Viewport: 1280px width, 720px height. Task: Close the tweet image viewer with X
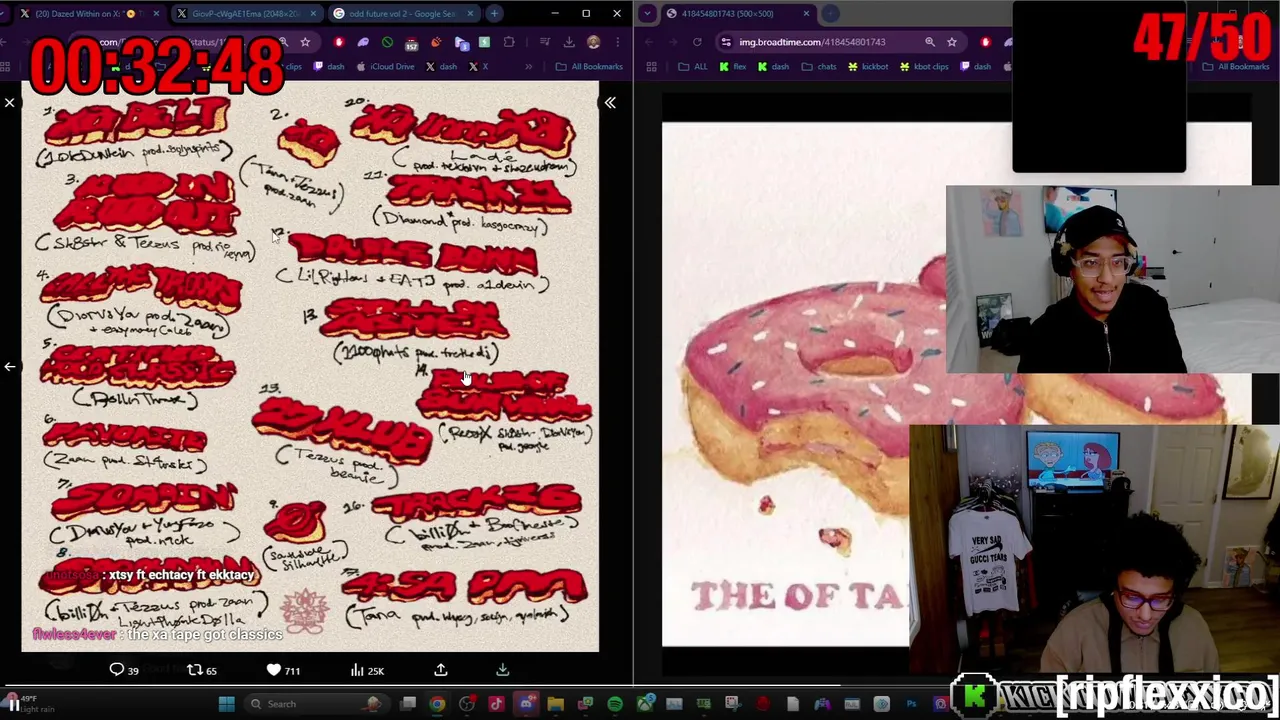pos(10,102)
